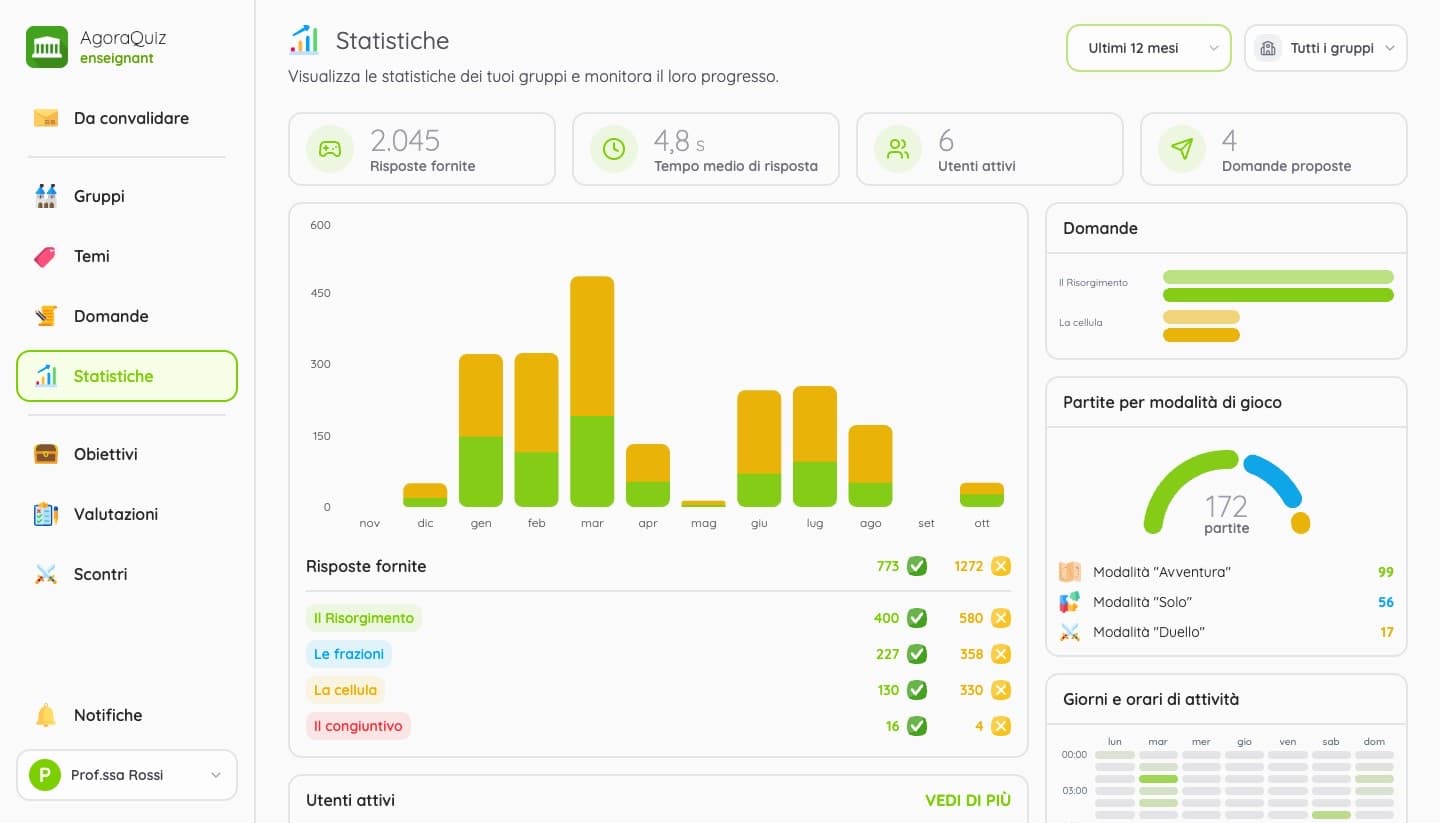Click the Gruppi people icon in sidebar

(46, 196)
